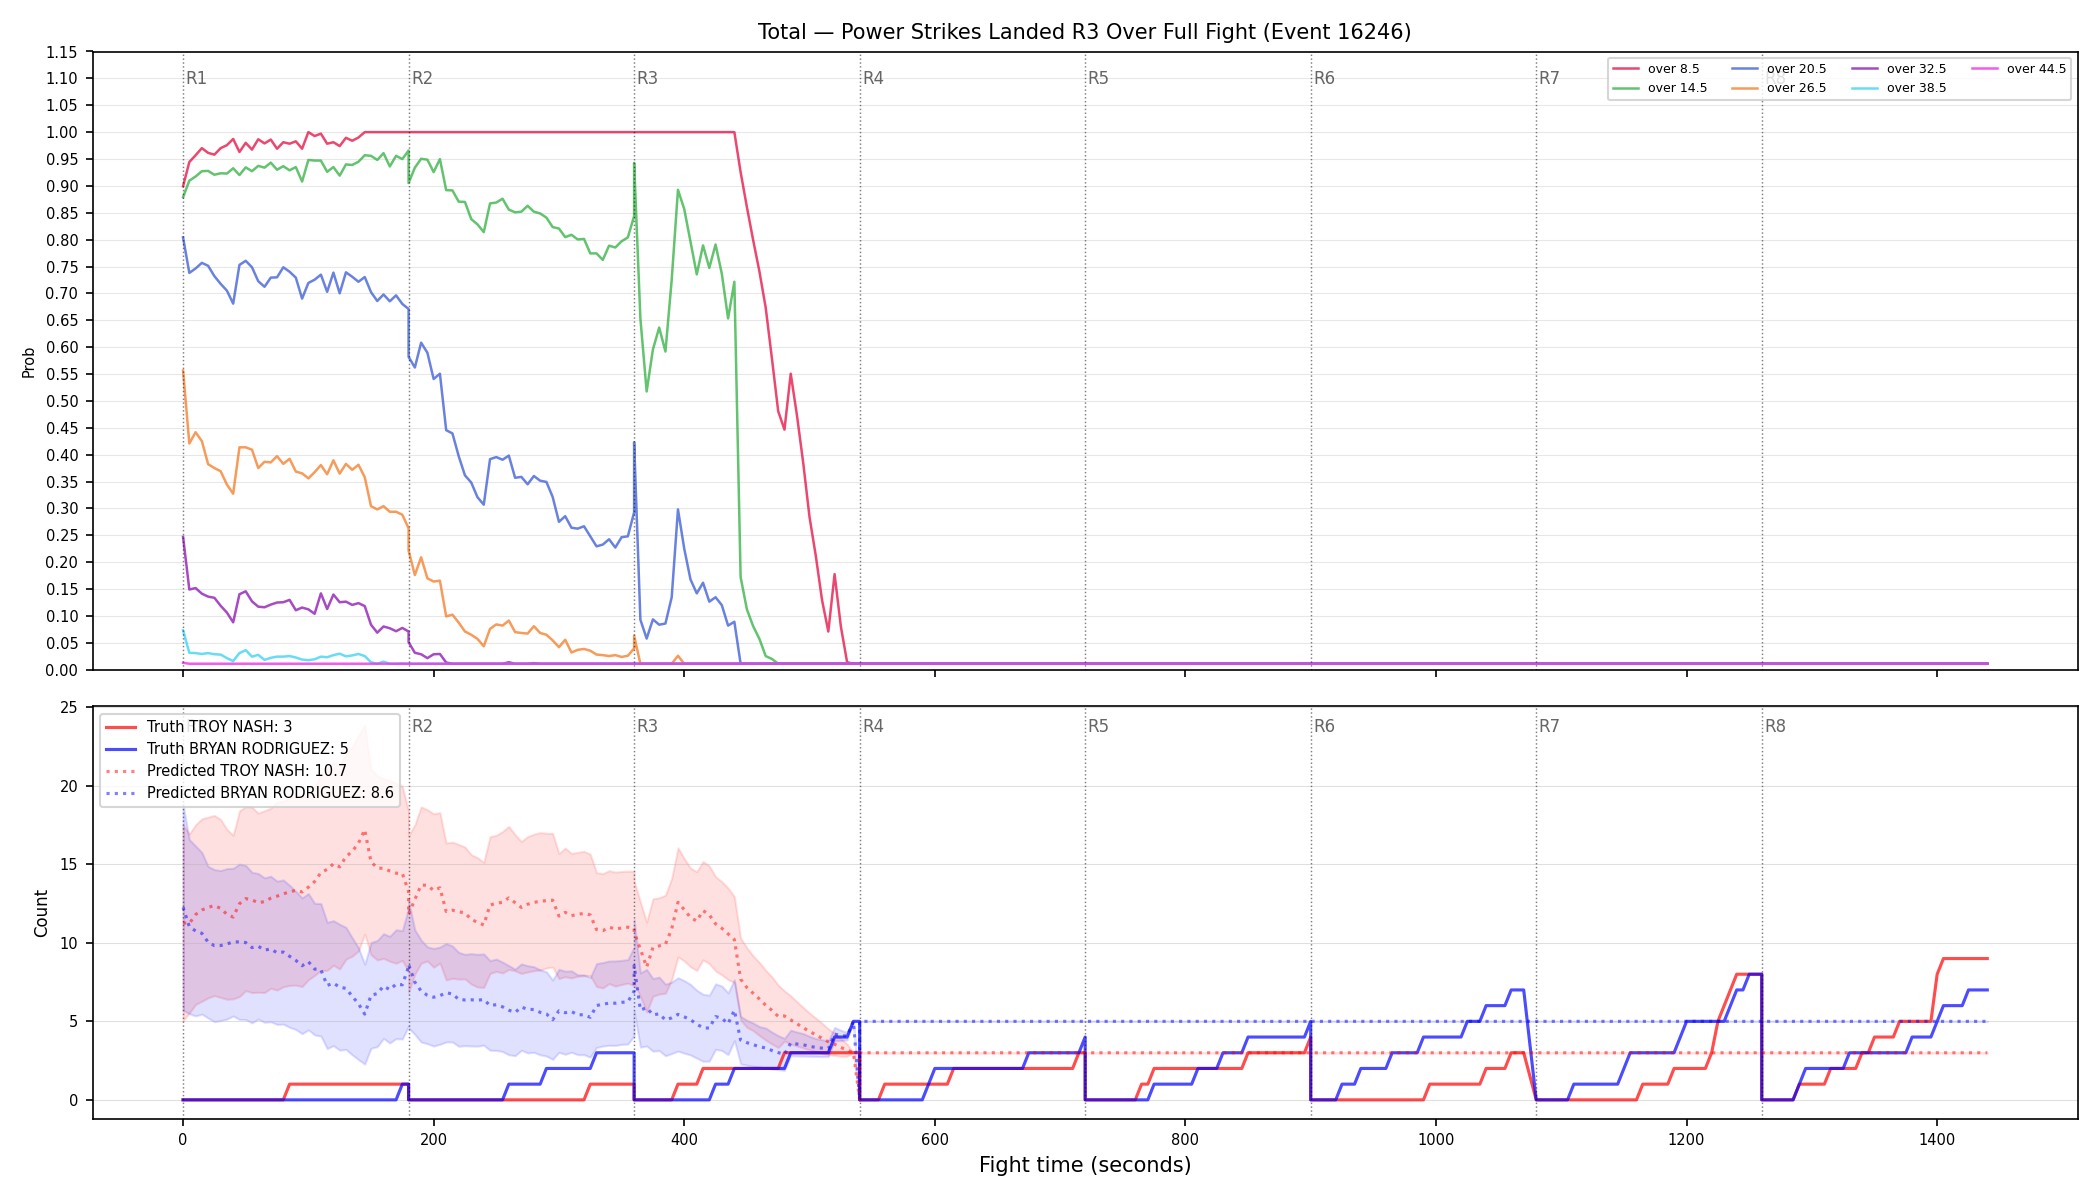Click the R7 round label in the probability chart

tap(1549, 78)
